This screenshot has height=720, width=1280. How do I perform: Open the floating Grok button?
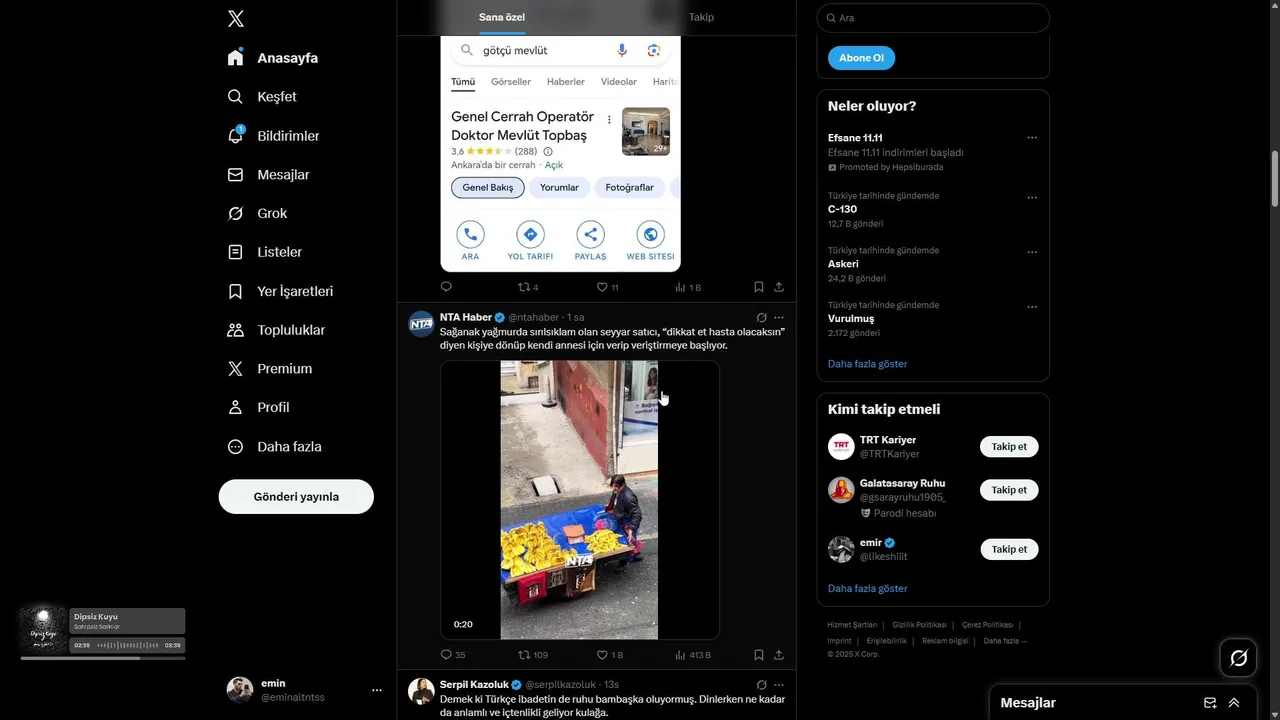pos(1238,658)
